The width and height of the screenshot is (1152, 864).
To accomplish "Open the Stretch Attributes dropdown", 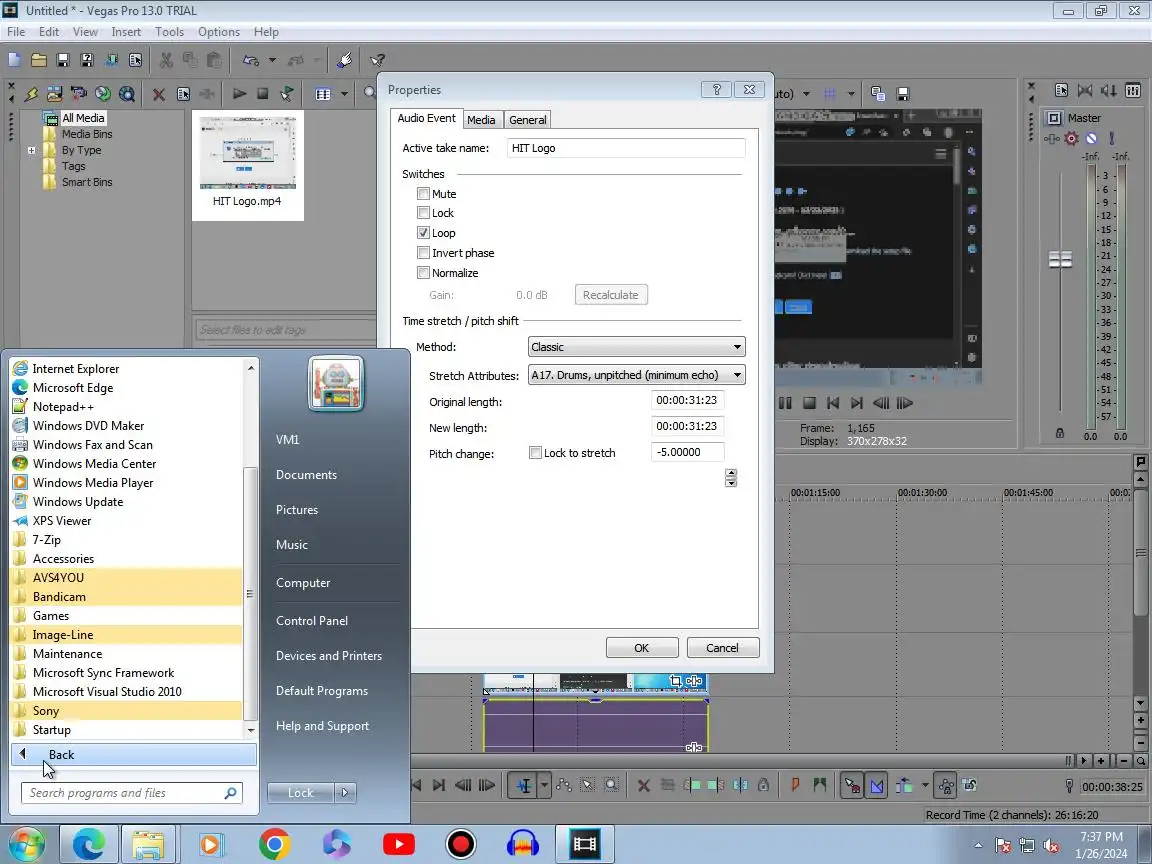I will [x=636, y=375].
